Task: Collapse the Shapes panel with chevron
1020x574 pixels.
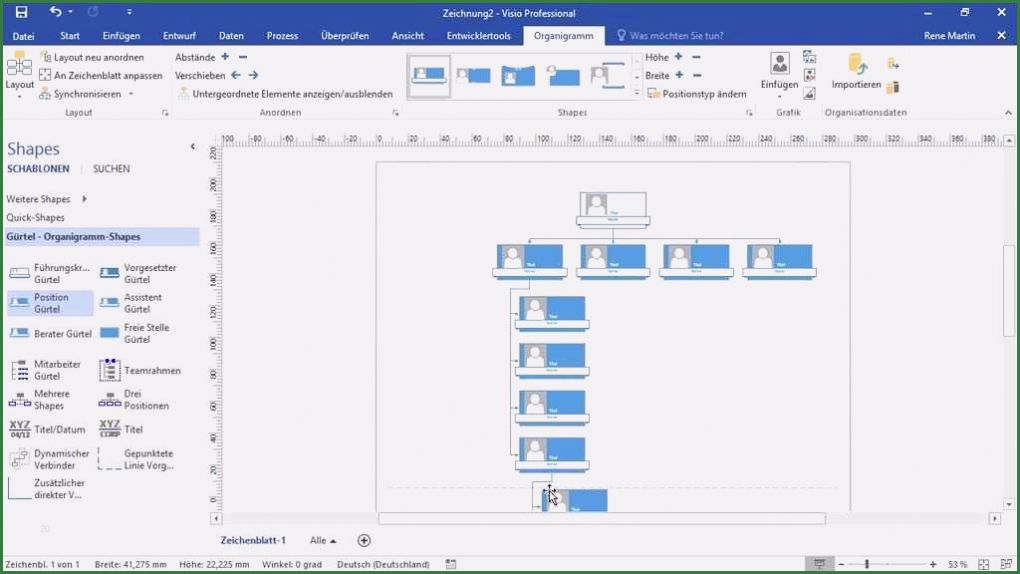Action: (193, 147)
